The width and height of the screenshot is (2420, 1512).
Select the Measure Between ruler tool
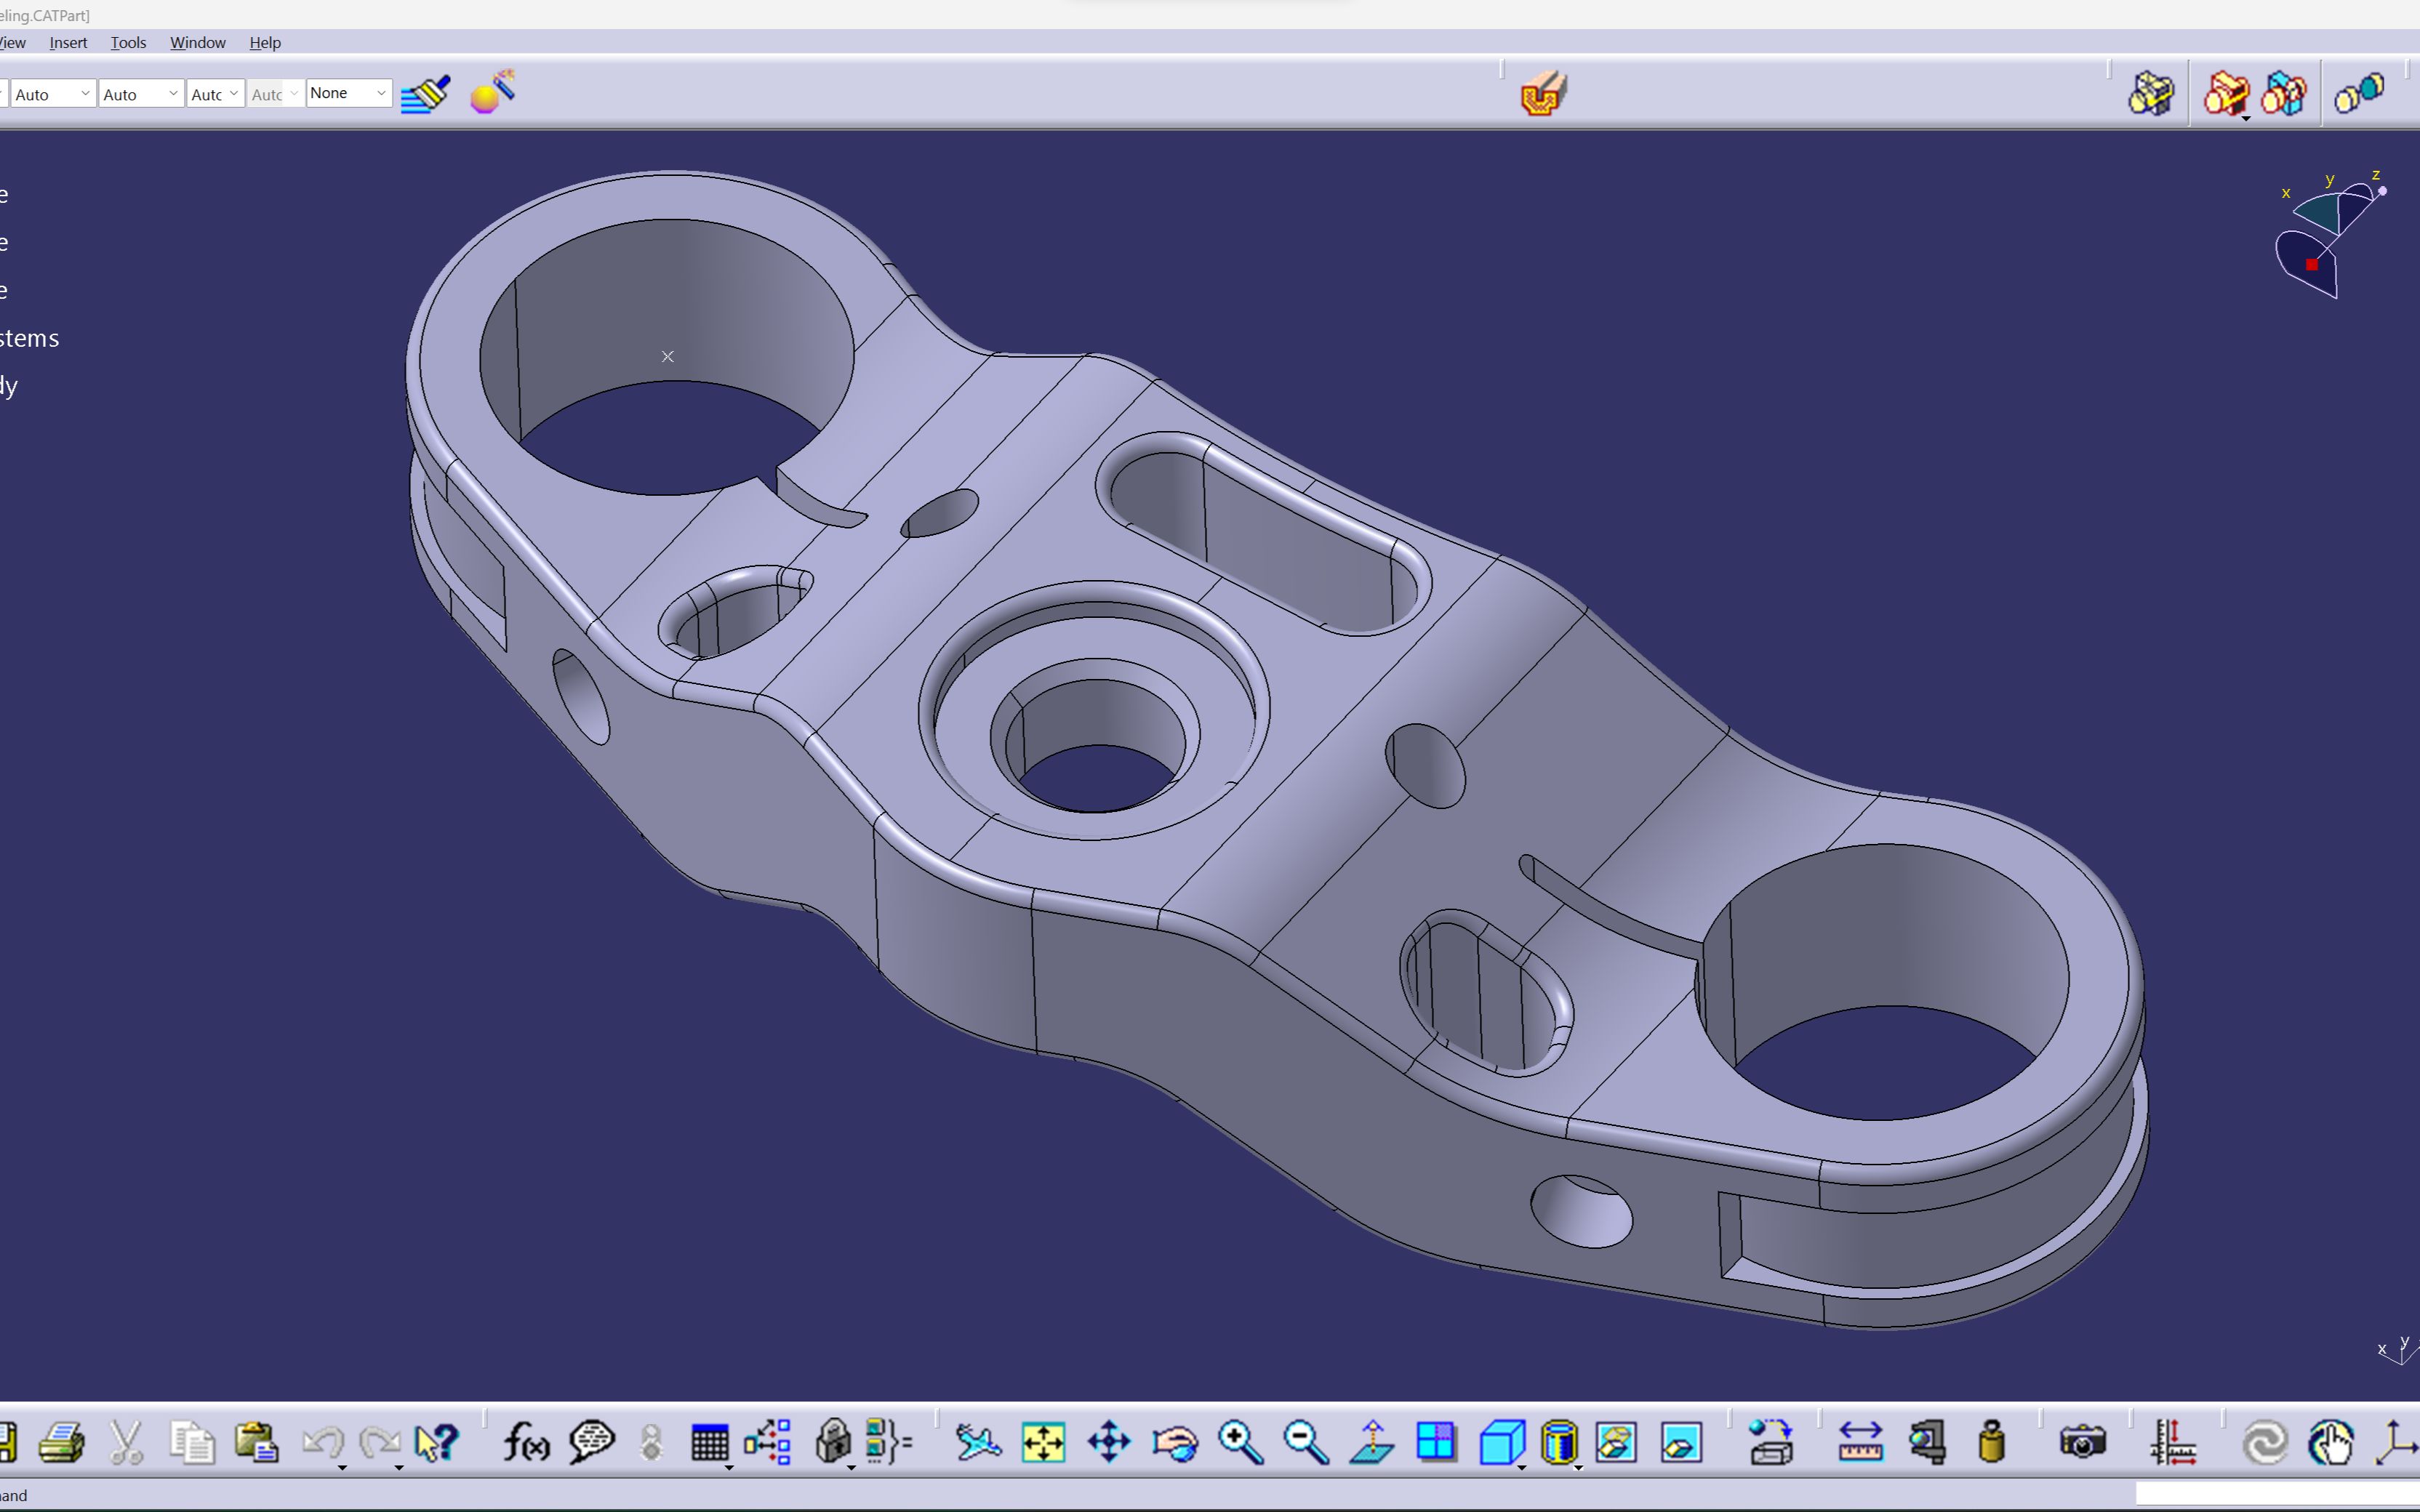click(1860, 1442)
